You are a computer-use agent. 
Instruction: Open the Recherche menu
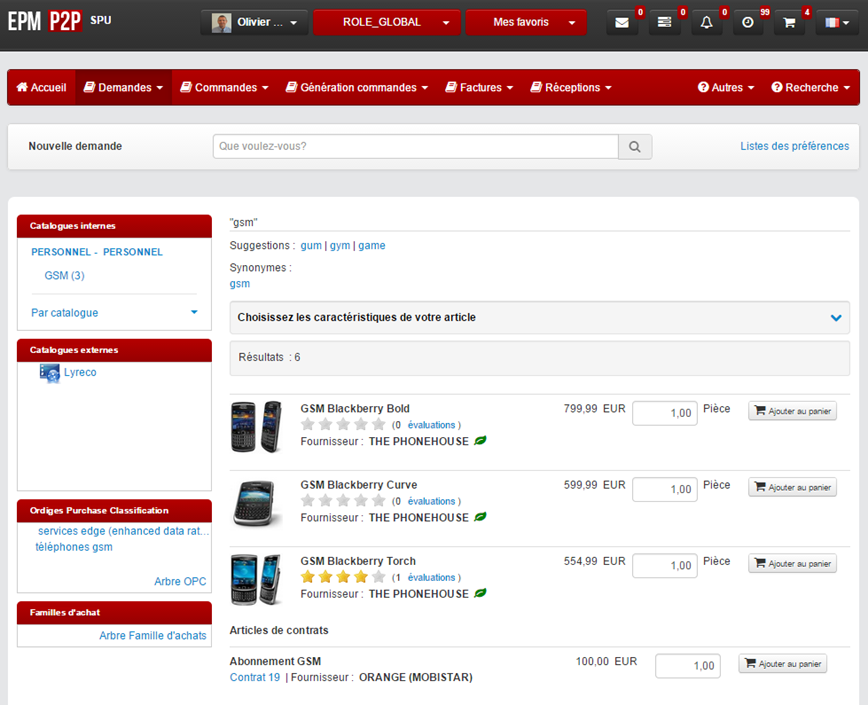(x=810, y=87)
